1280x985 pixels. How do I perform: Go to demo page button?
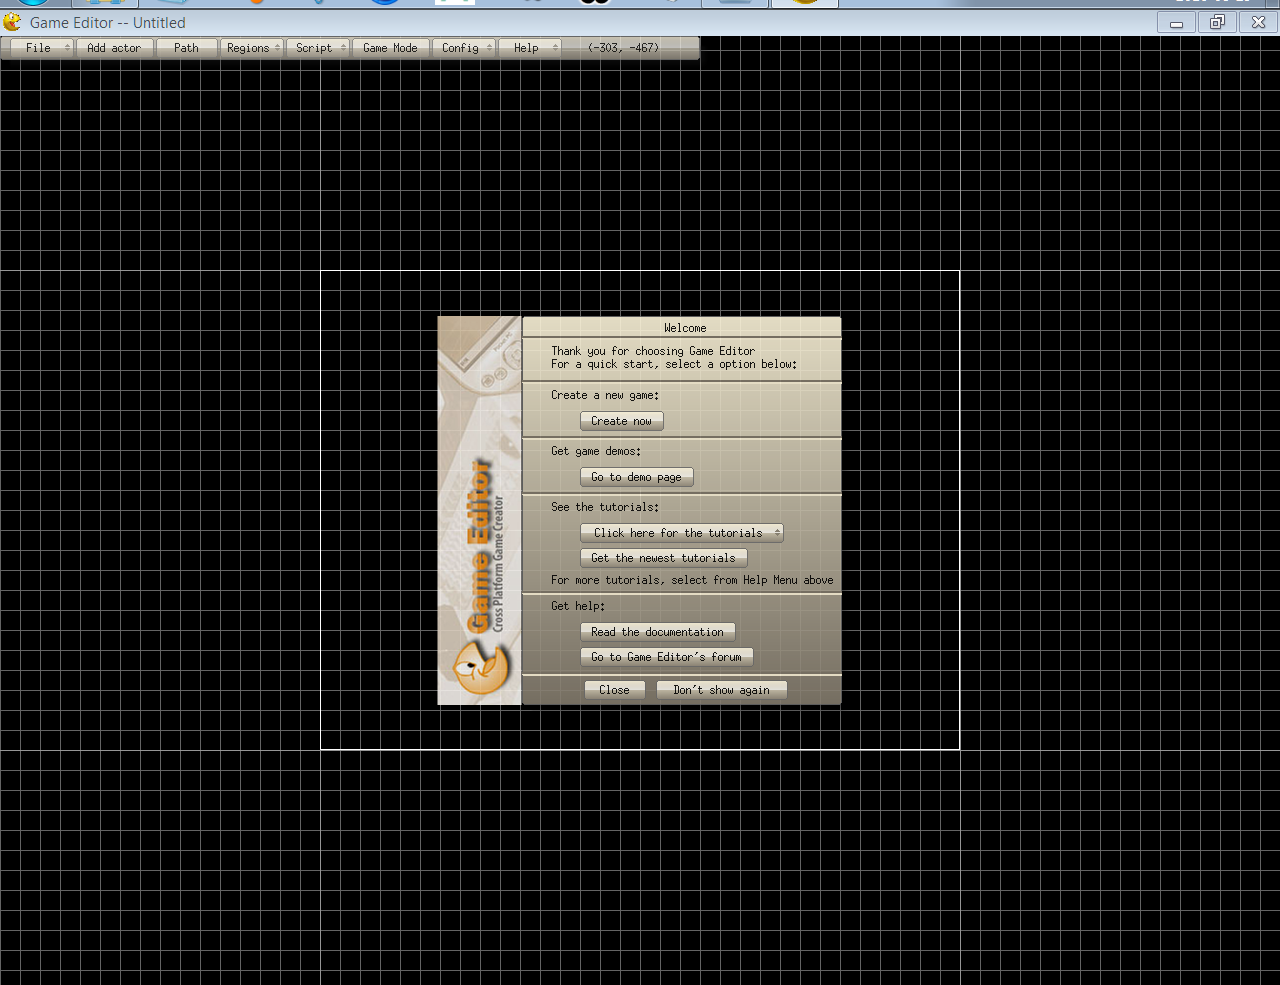tap(636, 477)
